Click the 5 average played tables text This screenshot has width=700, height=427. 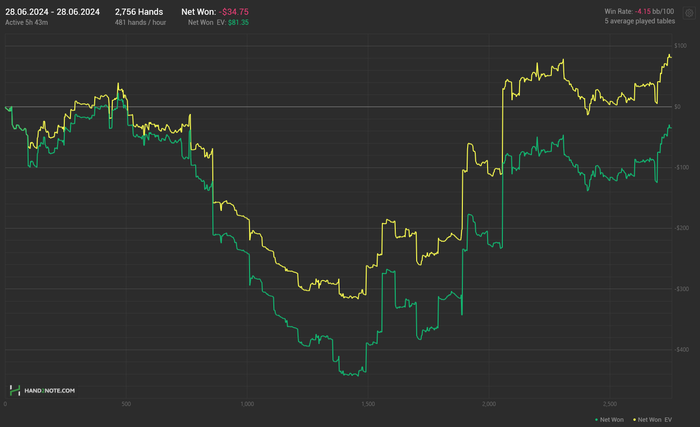pos(647,21)
